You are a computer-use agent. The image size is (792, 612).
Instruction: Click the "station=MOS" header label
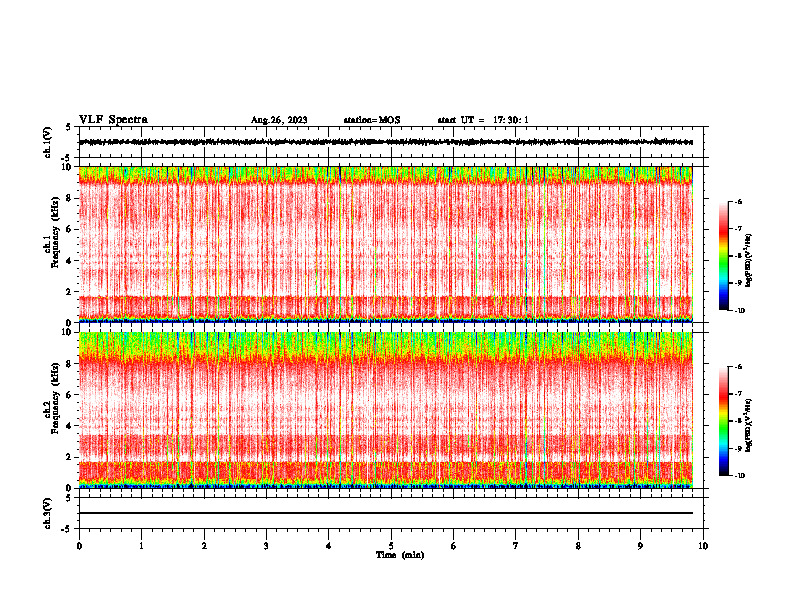click(x=372, y=120)
